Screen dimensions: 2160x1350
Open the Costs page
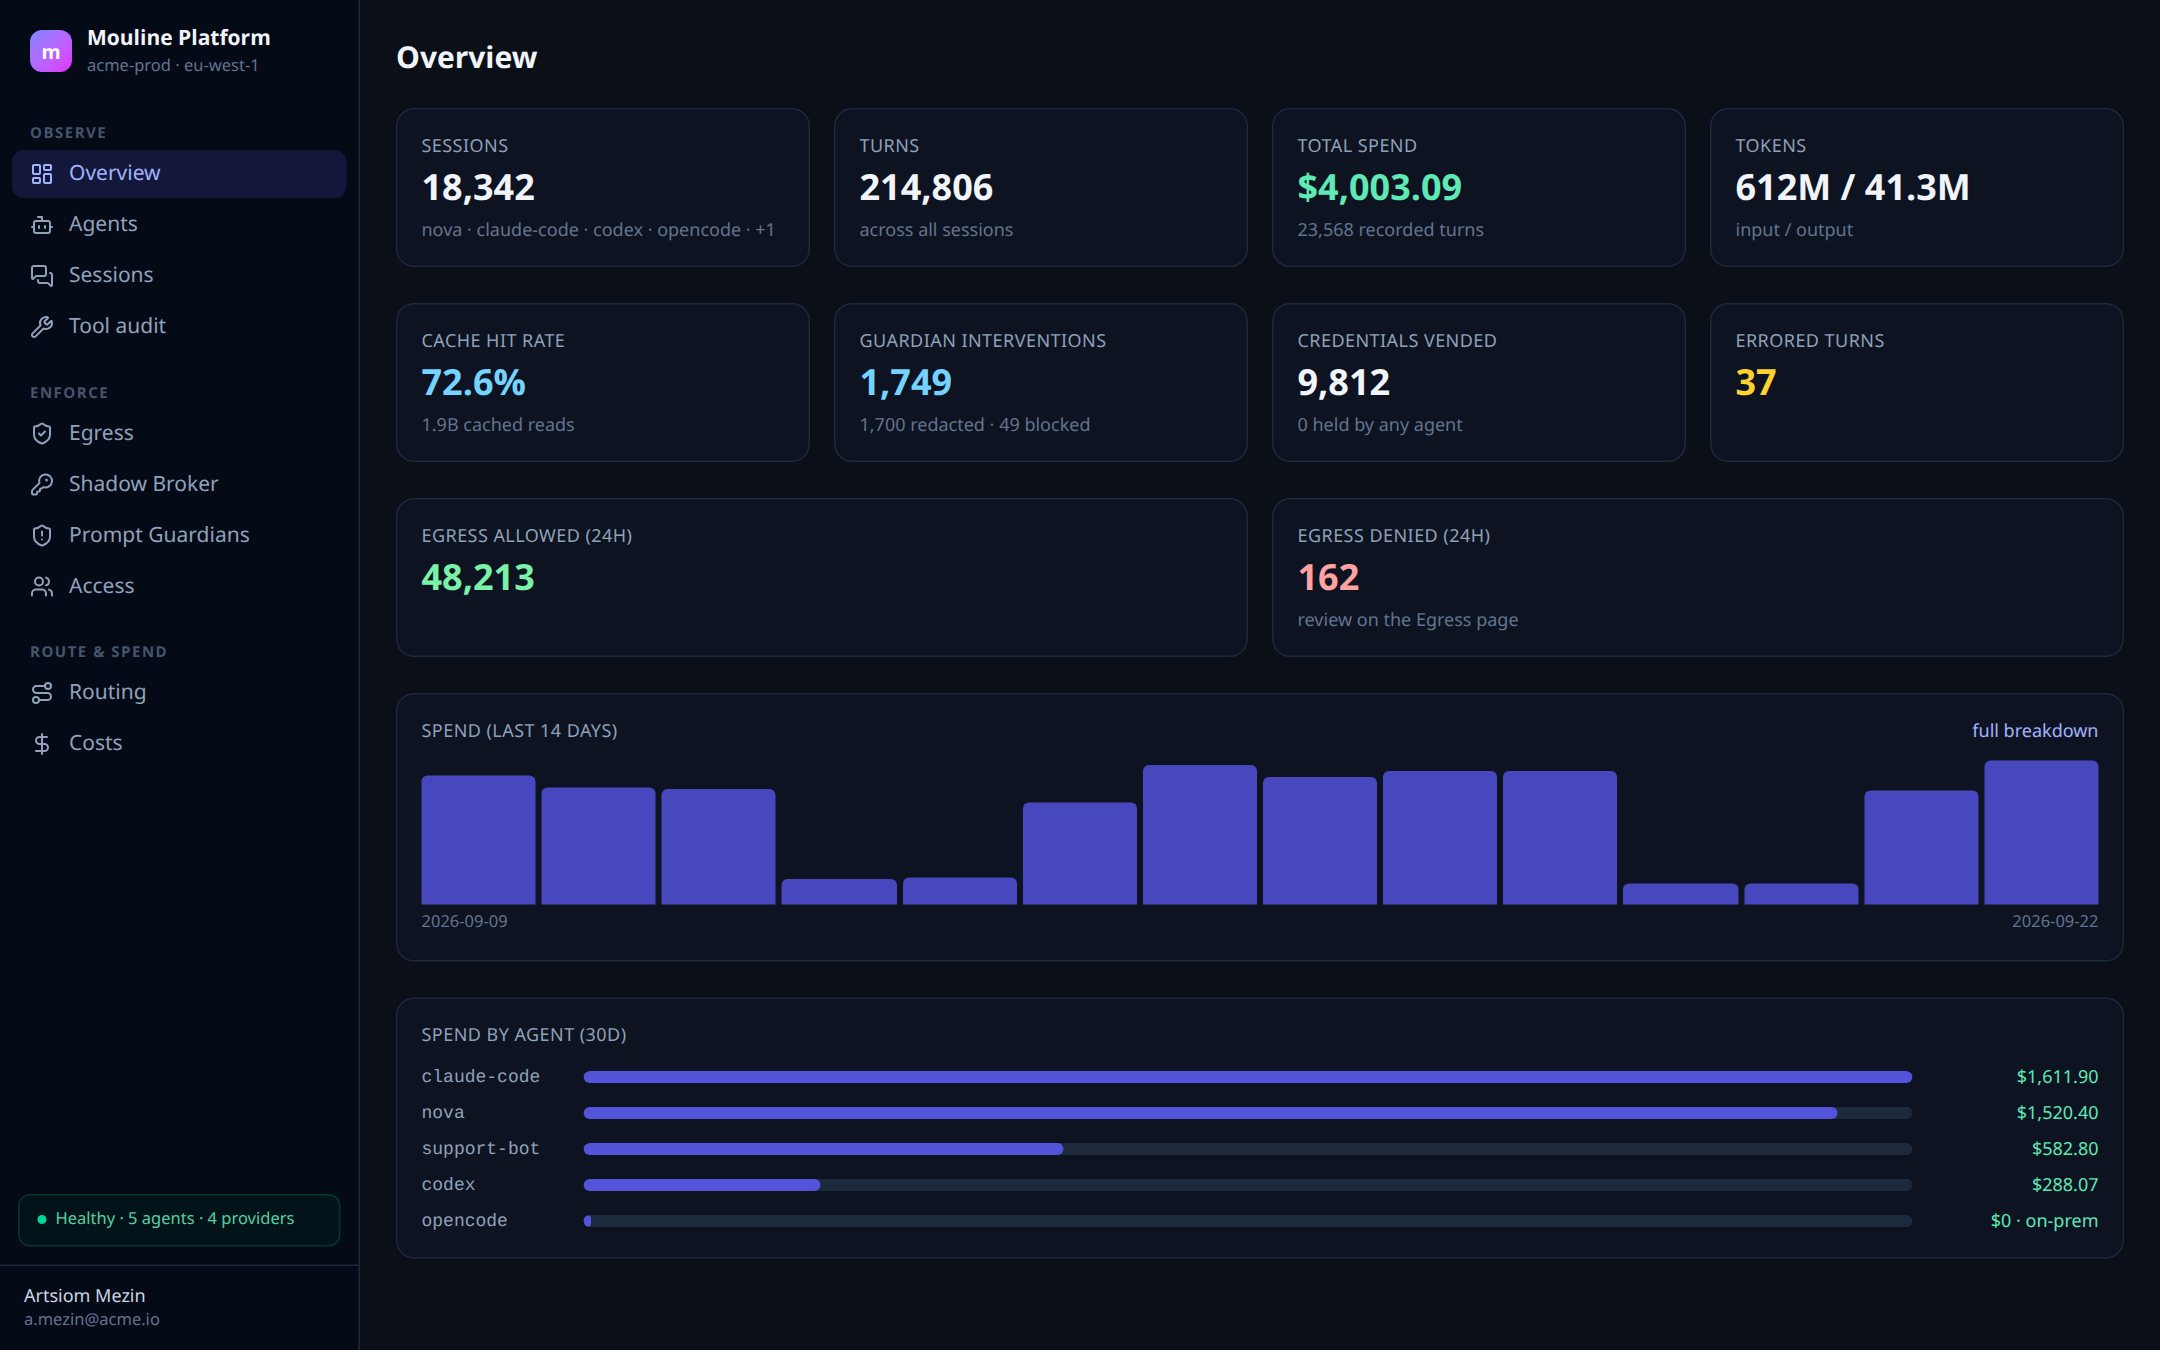pos(179,744)
